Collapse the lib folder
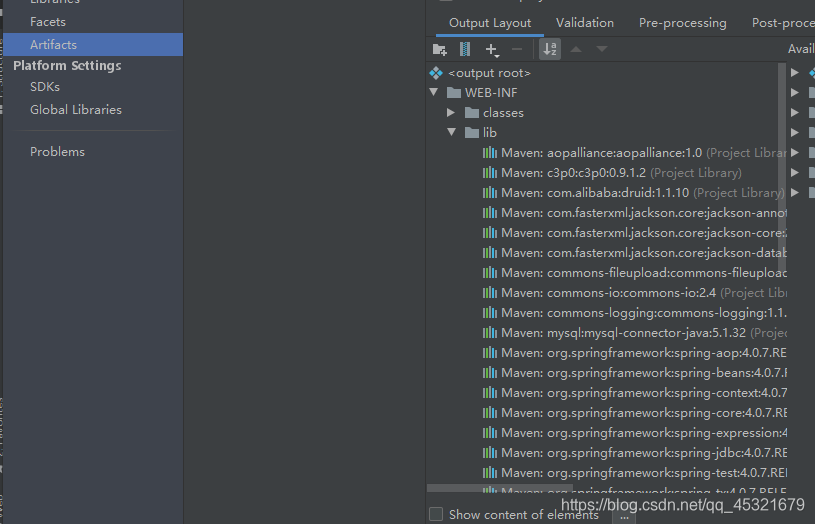815x524 pixels. (x=451, y=133)
